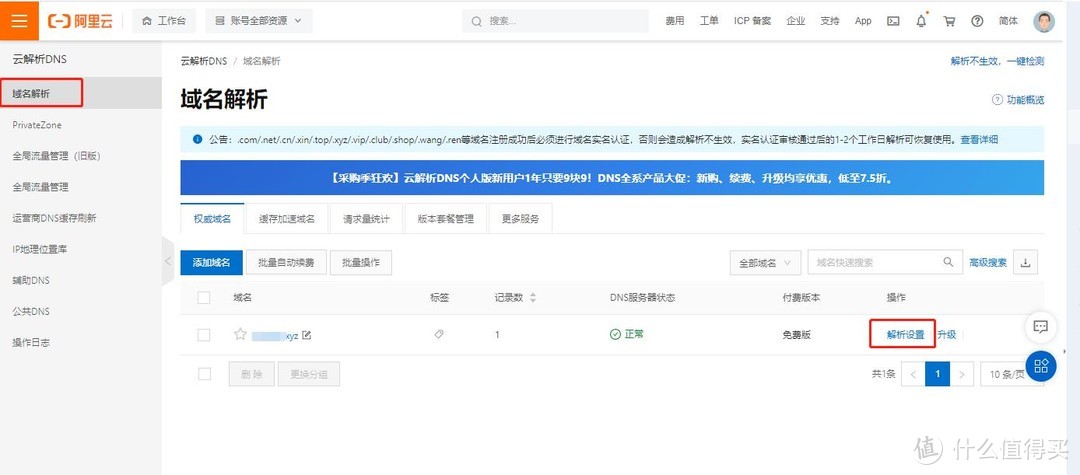
Task: Click the disabled 删除 button
Action: [252, 374]
